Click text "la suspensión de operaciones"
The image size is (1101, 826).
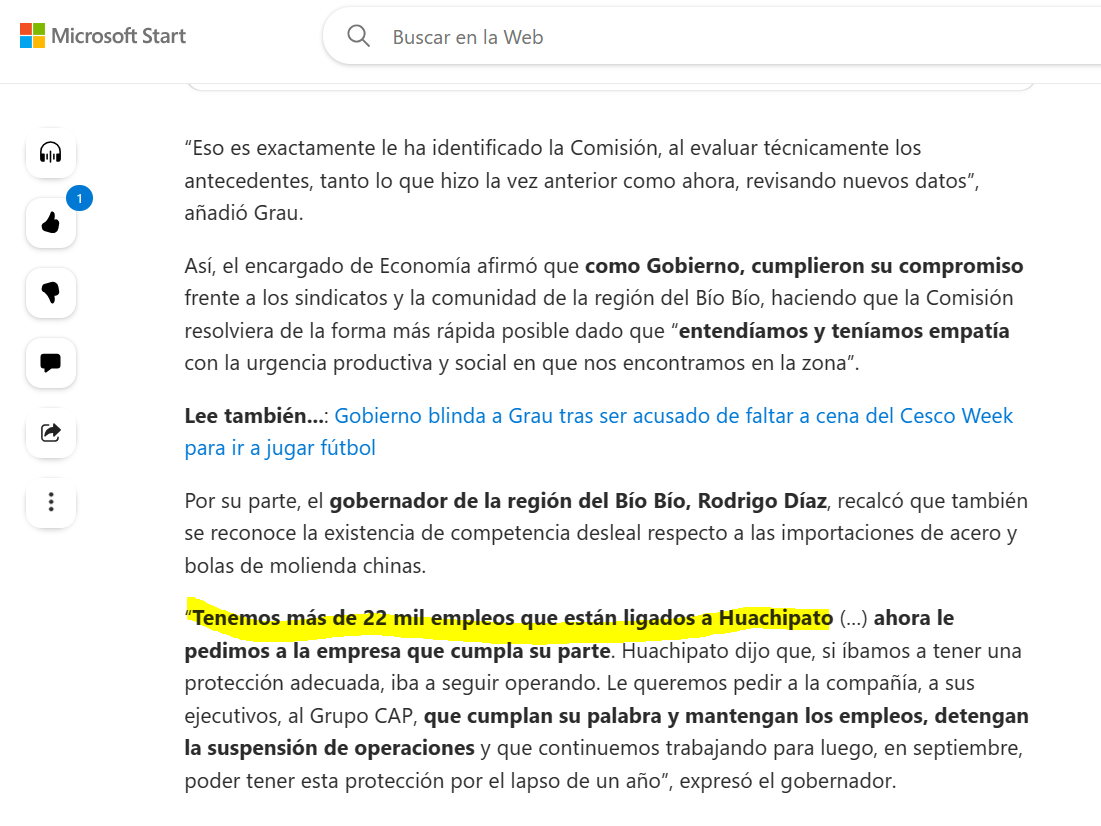coord(329,748)
